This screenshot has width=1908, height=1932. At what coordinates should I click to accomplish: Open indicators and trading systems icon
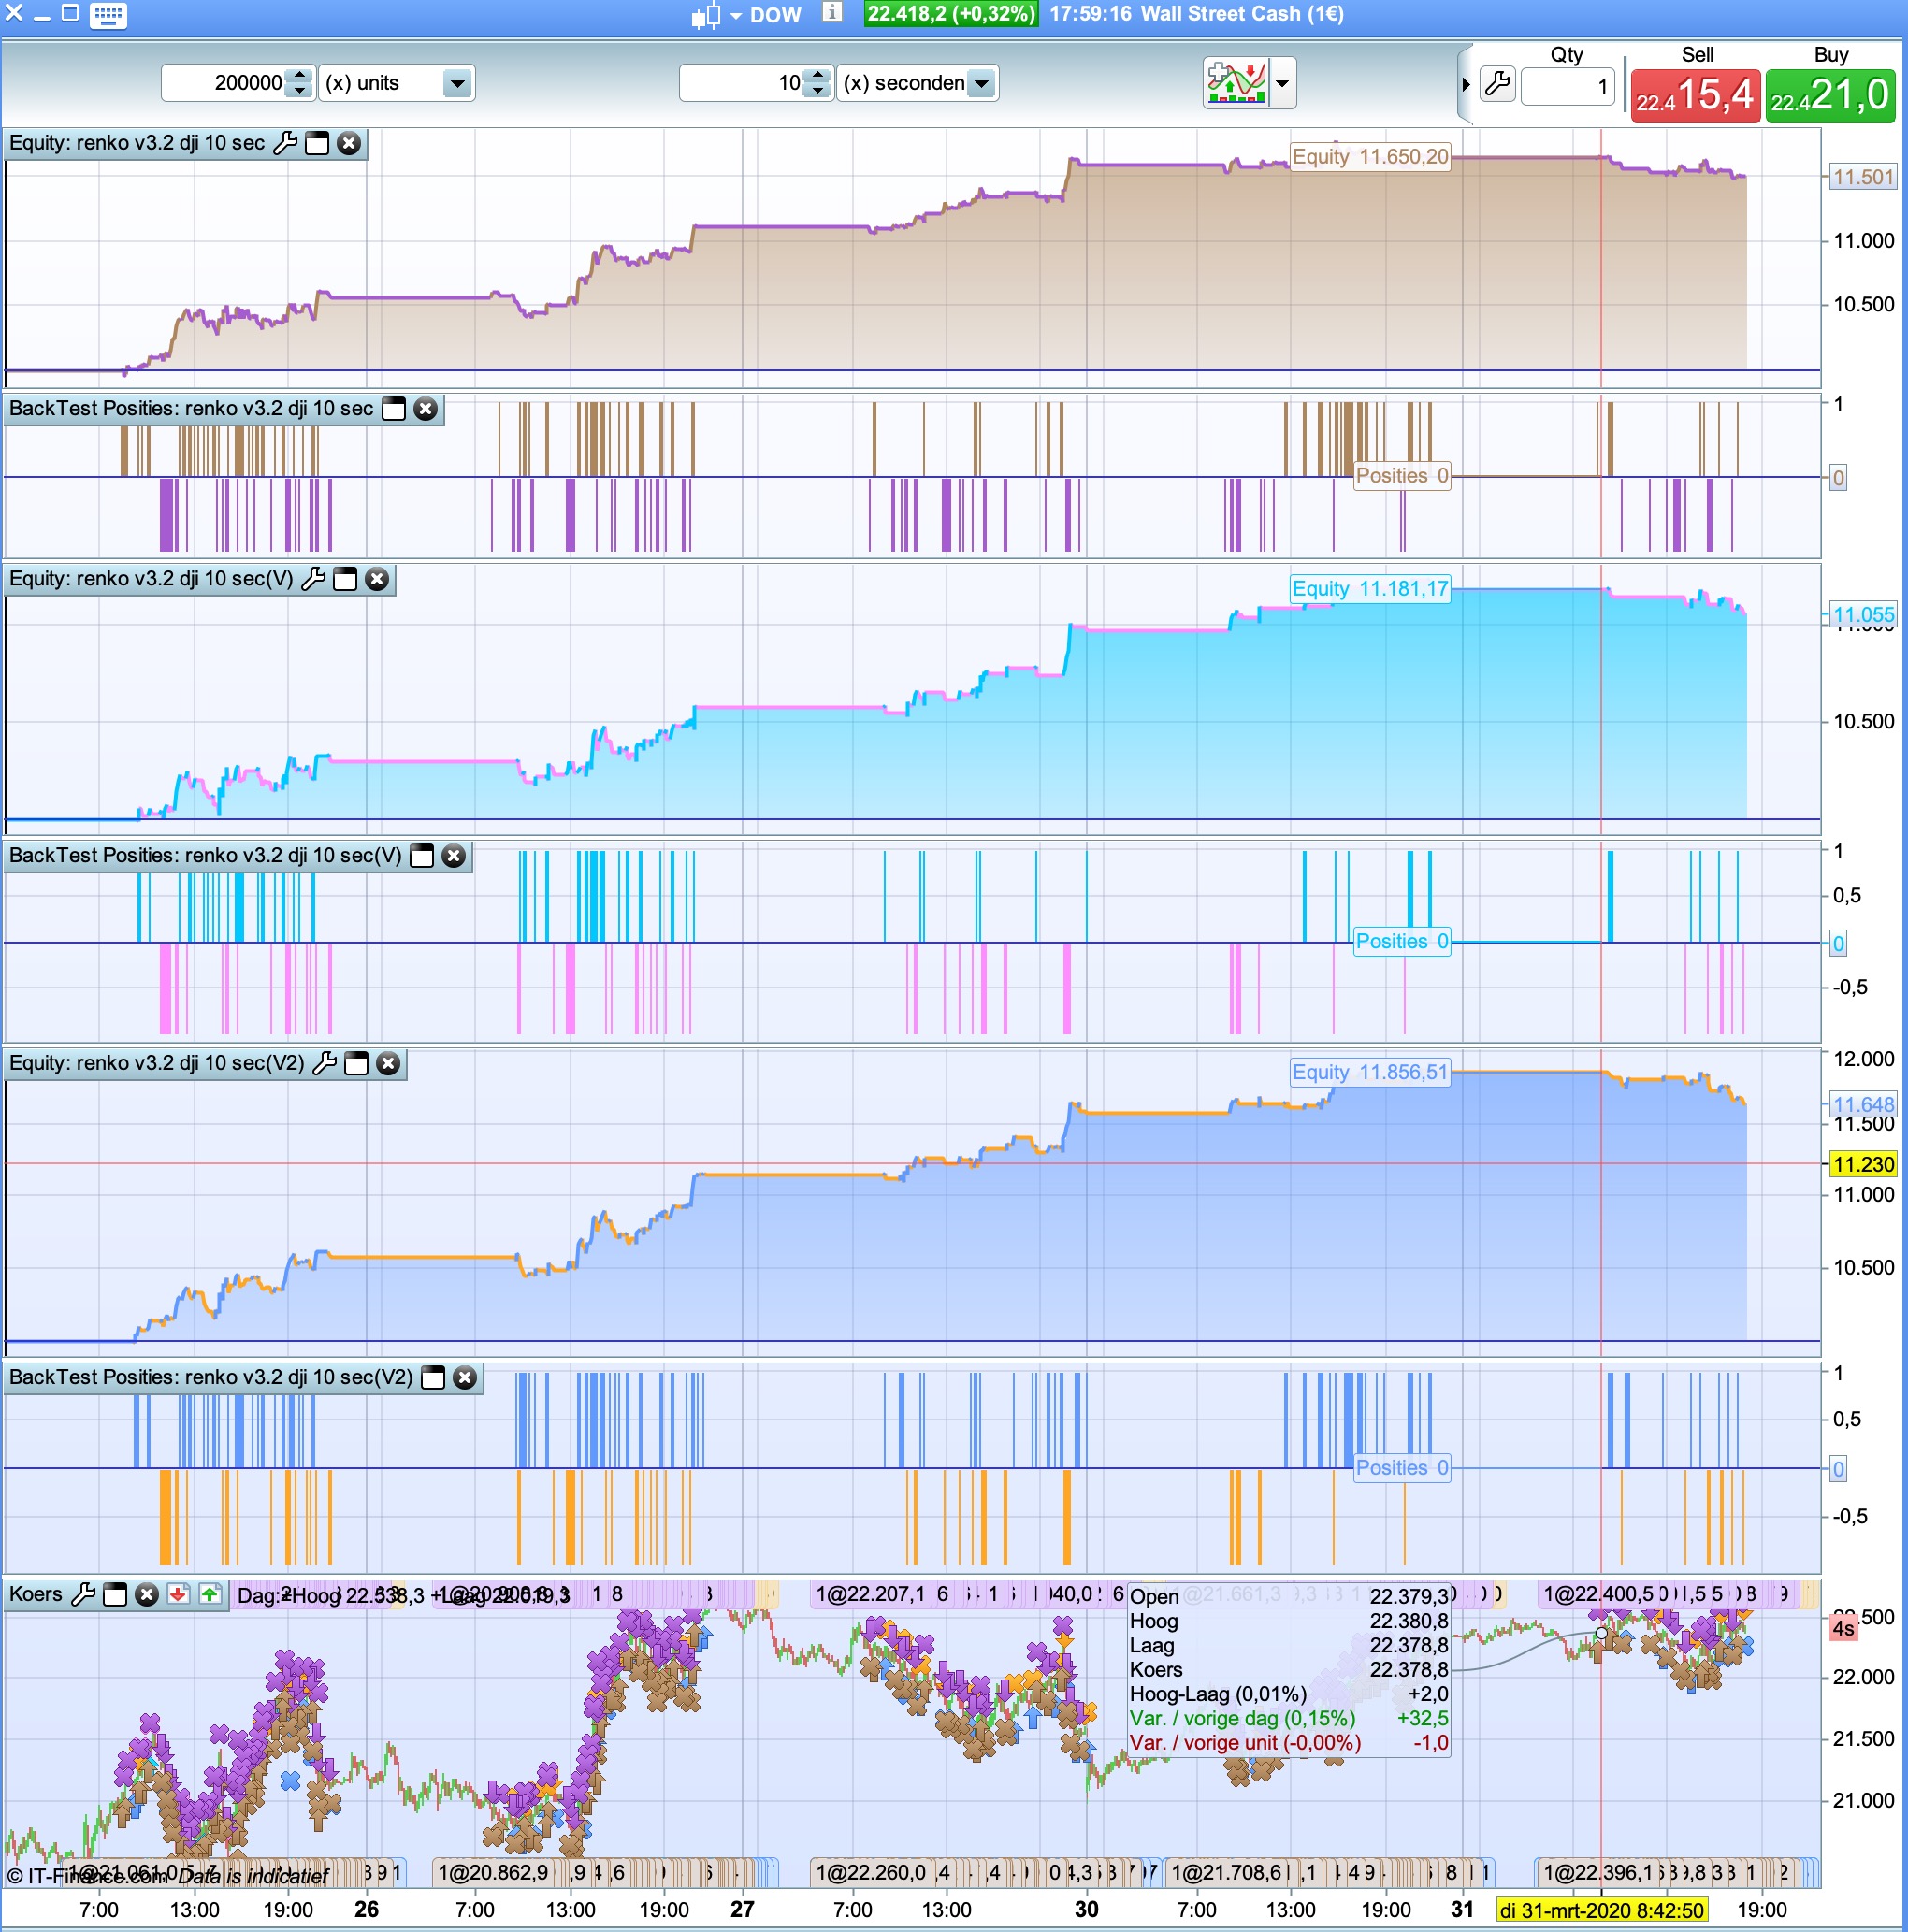(x=1236, y=83)
